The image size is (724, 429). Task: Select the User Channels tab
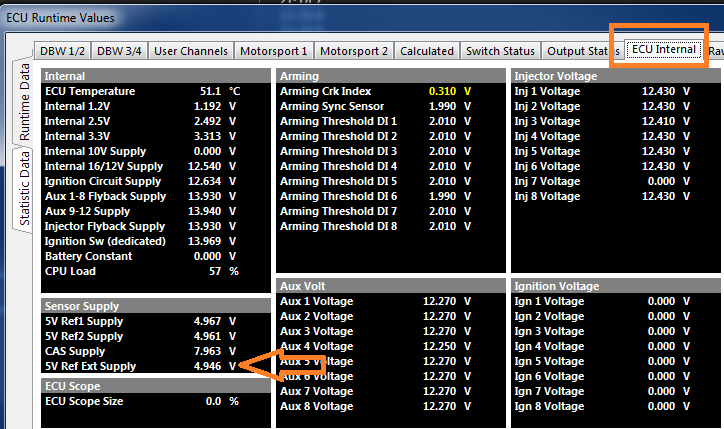coord(191,51)
